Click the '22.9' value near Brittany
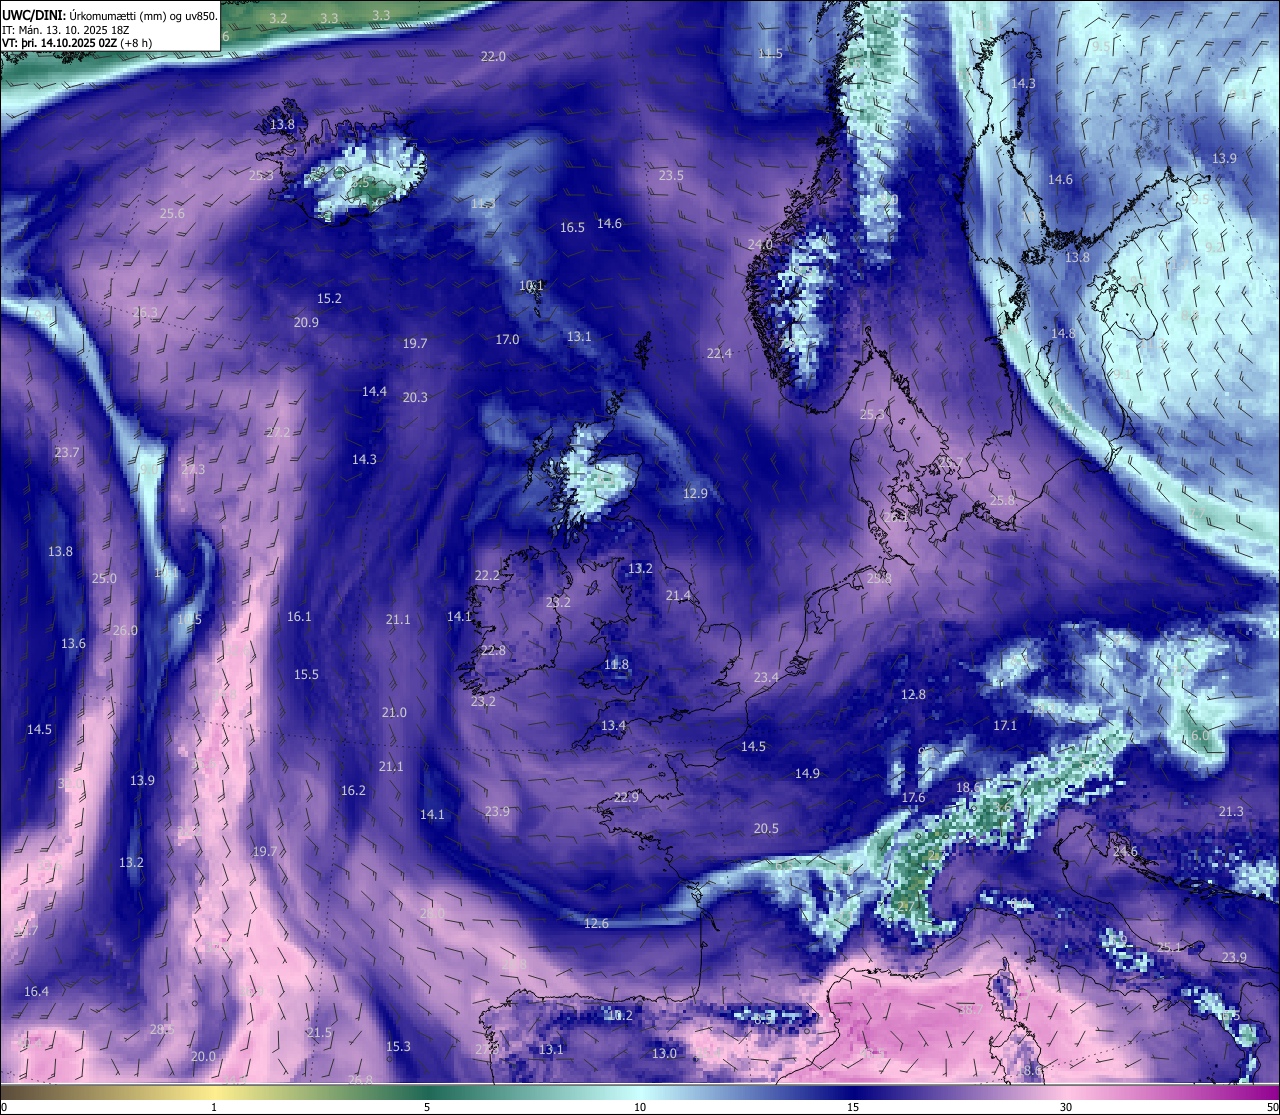The image size is (1280, 1115). (x=626, y=797)
